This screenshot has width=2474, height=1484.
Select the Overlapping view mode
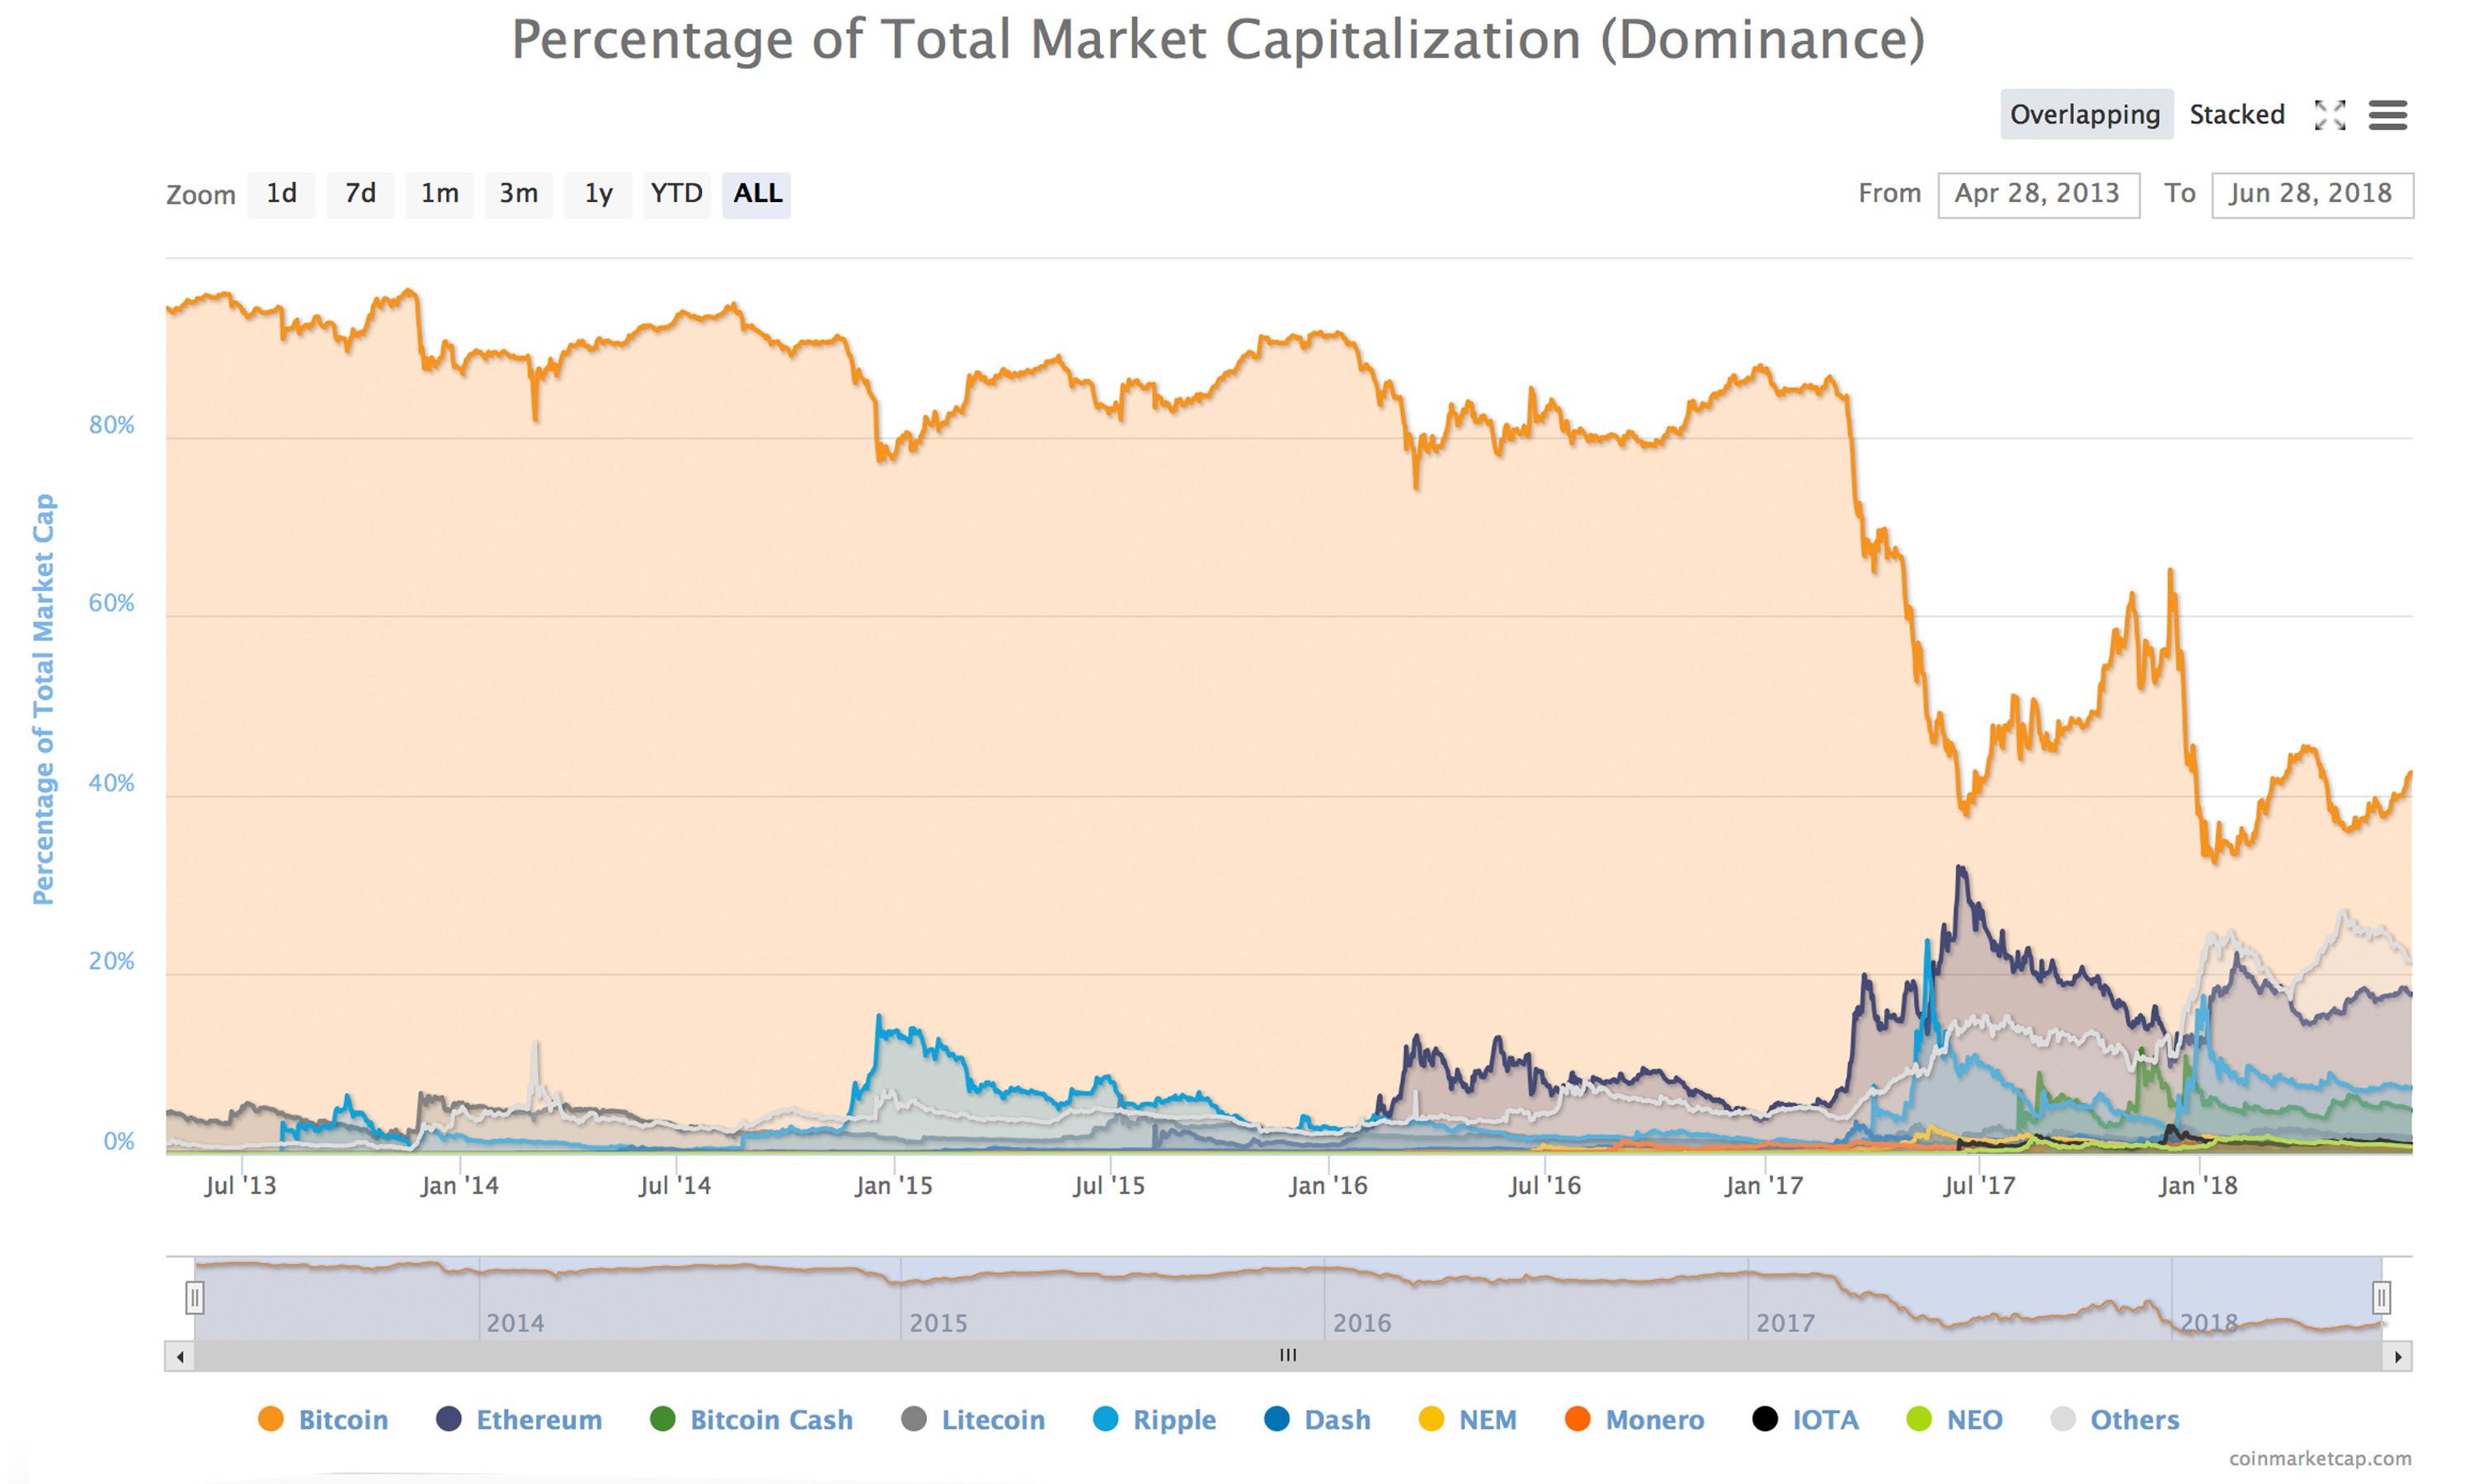(2086, 114)
